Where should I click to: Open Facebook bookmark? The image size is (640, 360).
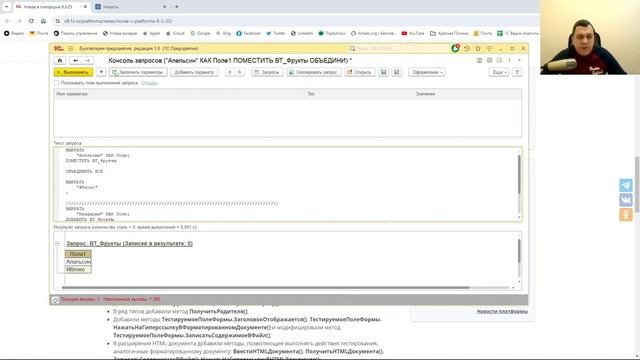(249, 33)
